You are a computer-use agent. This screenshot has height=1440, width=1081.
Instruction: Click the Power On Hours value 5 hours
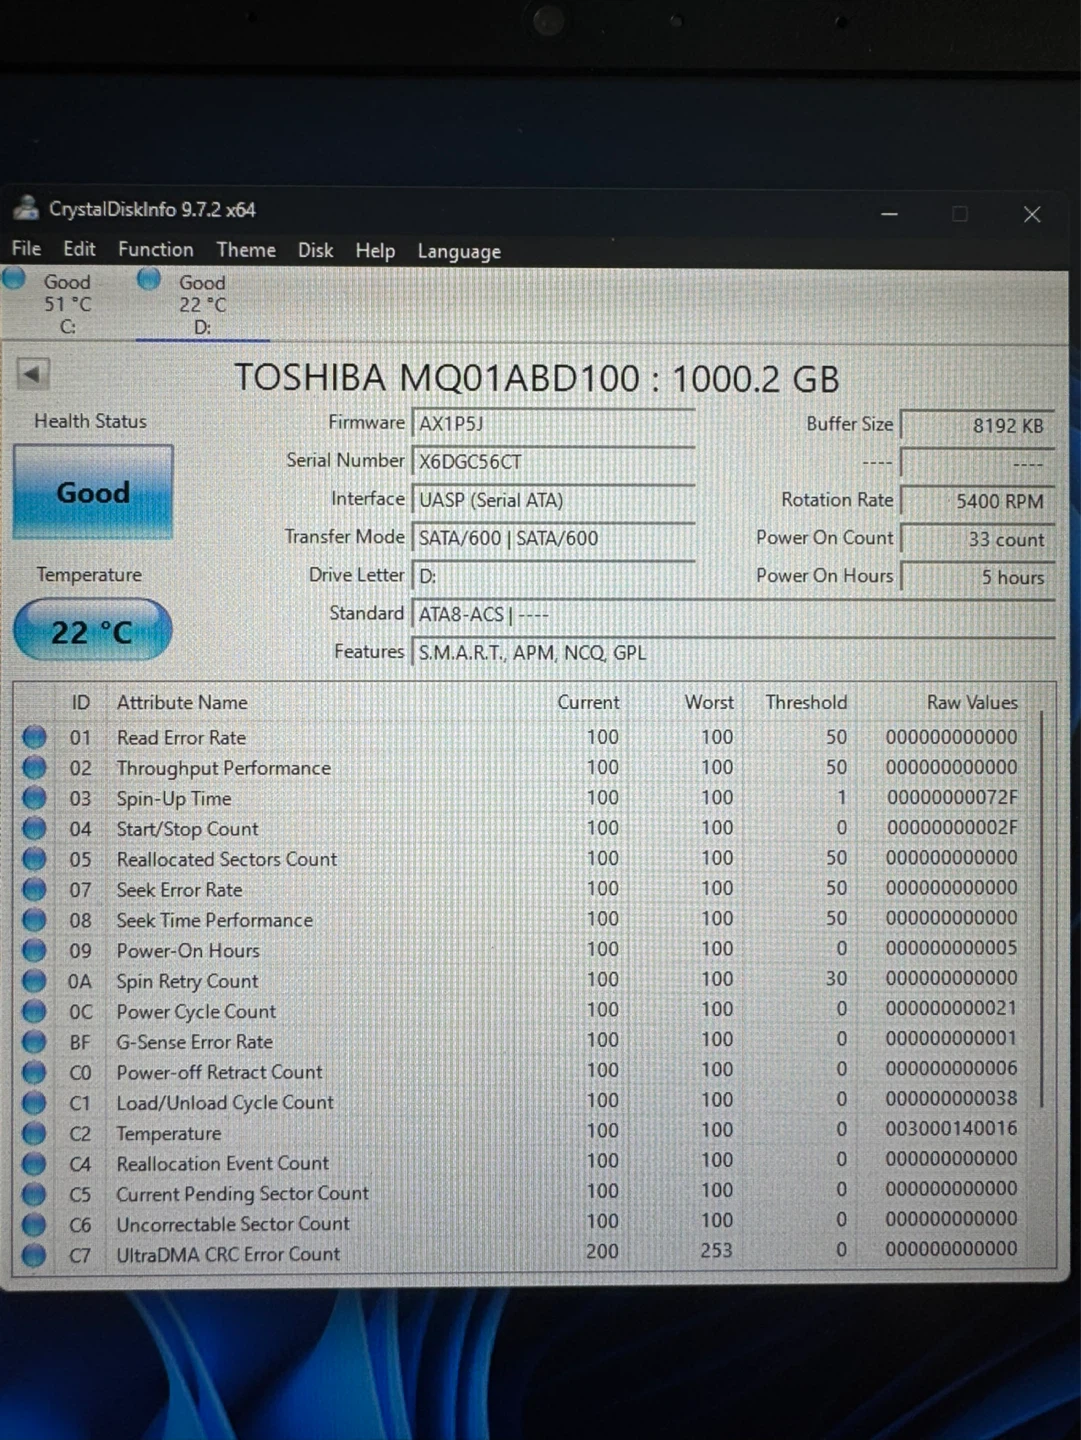click(977, 577)
